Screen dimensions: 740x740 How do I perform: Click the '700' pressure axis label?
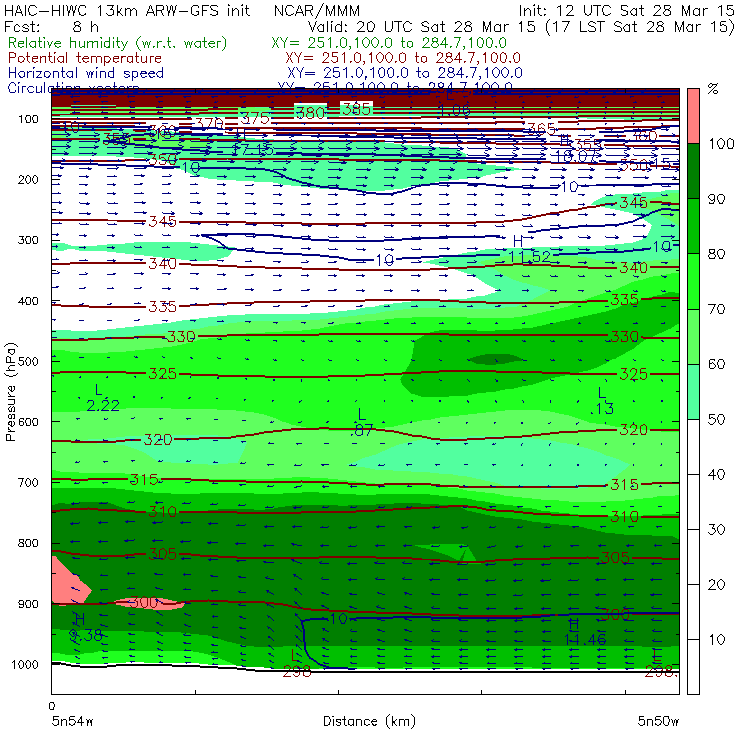click(x=28, y=482)
